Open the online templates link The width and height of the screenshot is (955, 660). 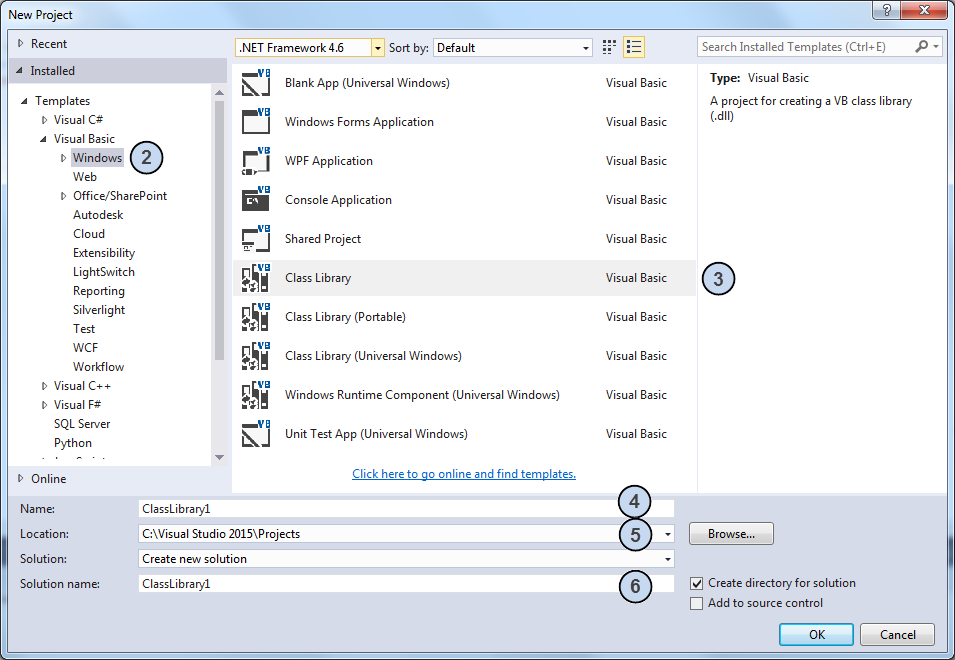463,474
